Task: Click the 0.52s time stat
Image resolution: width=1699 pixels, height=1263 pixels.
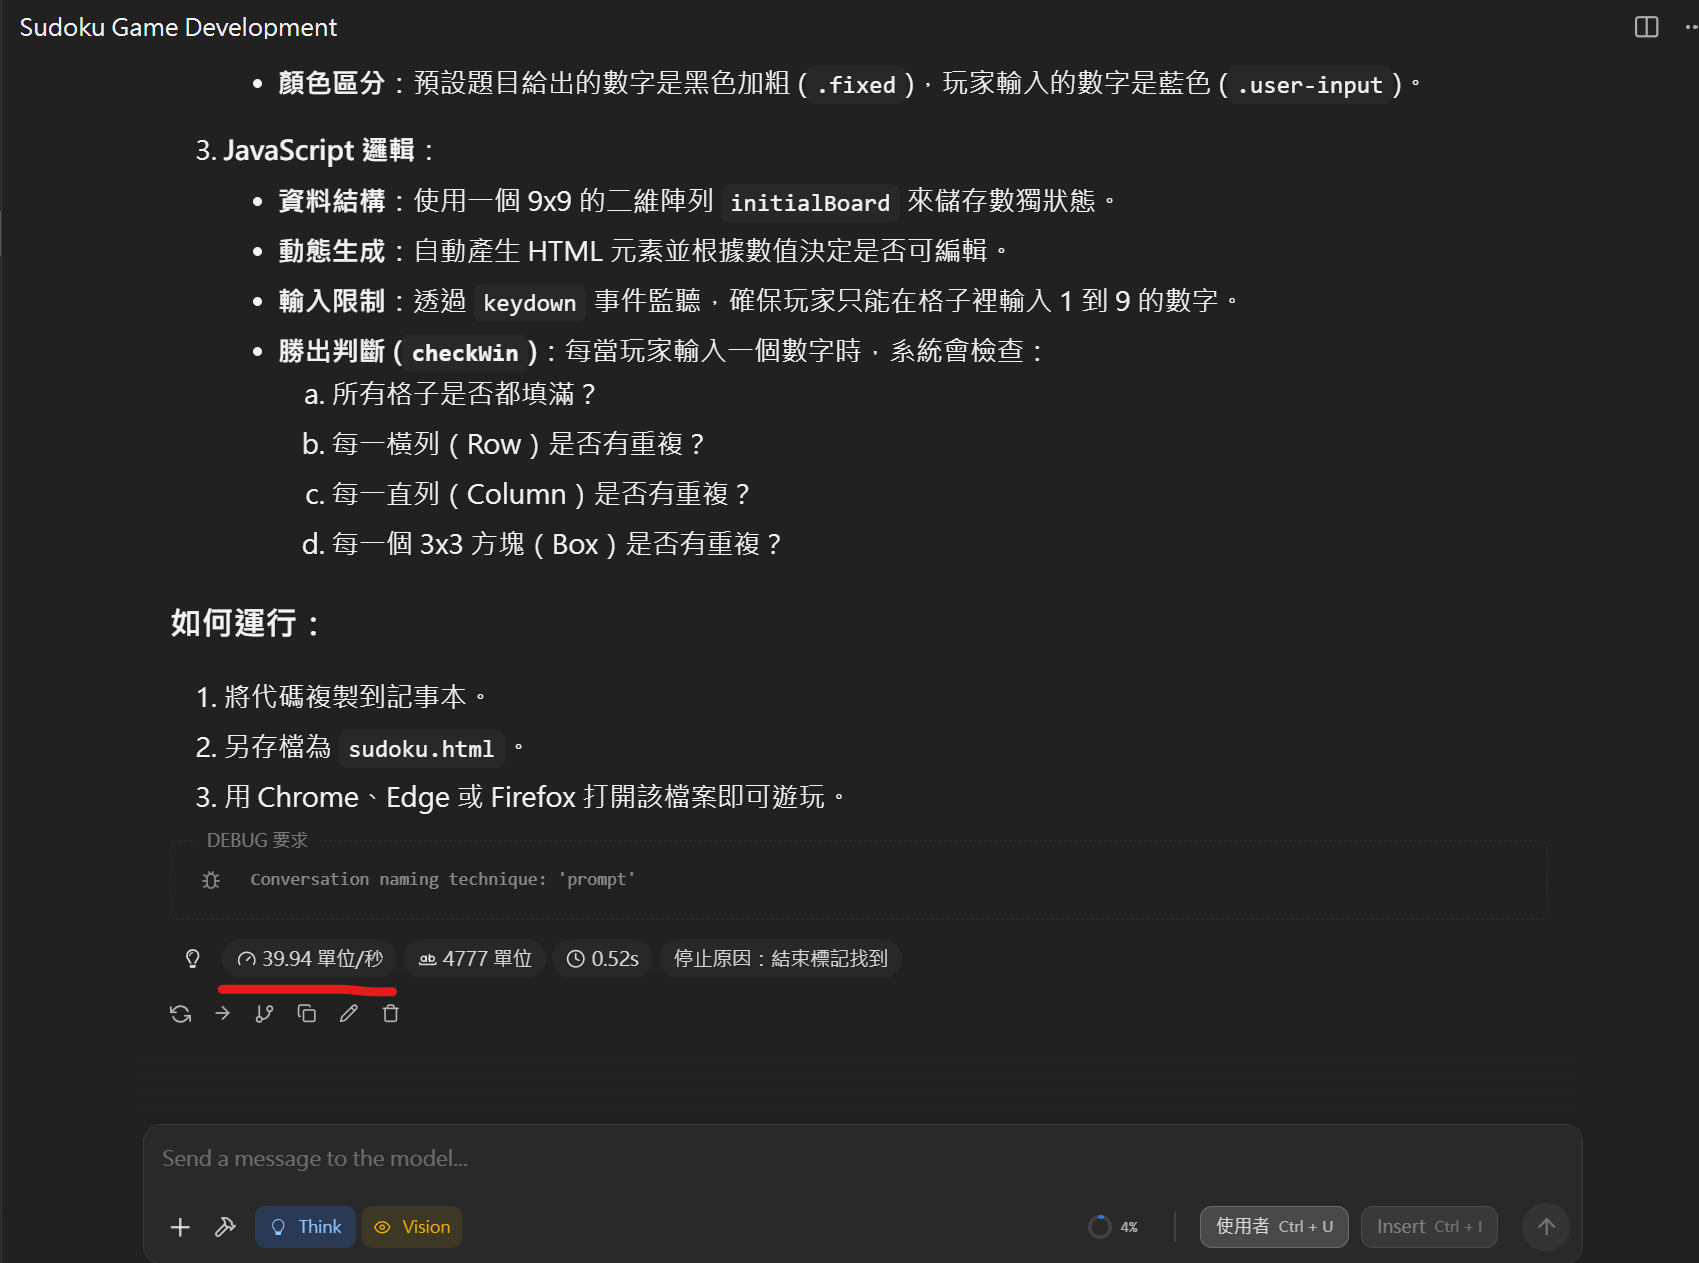Action: (603, 959)
